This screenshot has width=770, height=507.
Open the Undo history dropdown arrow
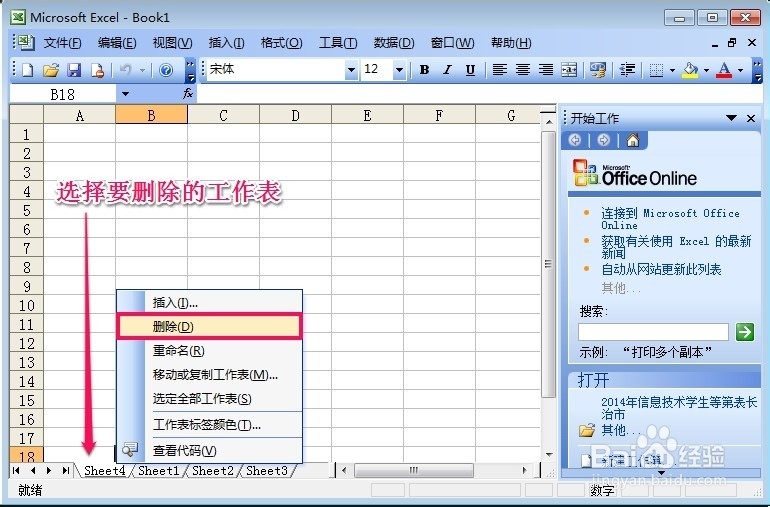click(142, 70)
